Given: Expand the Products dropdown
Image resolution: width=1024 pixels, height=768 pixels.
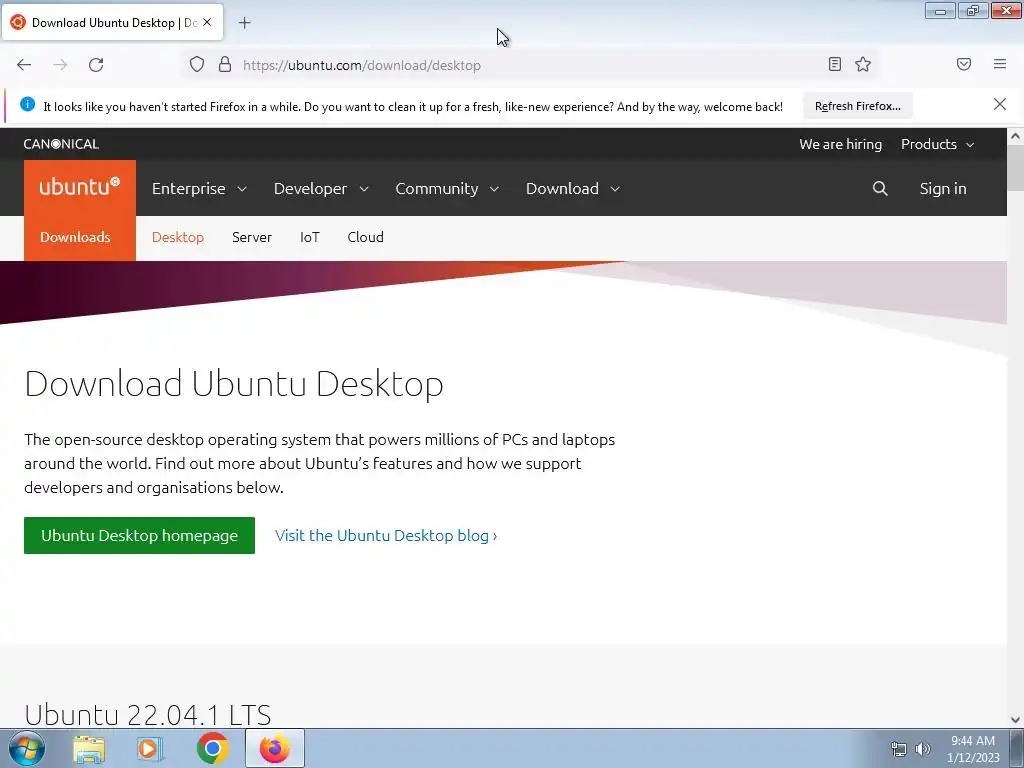Looking at the screenshot, I should (938, 144).
